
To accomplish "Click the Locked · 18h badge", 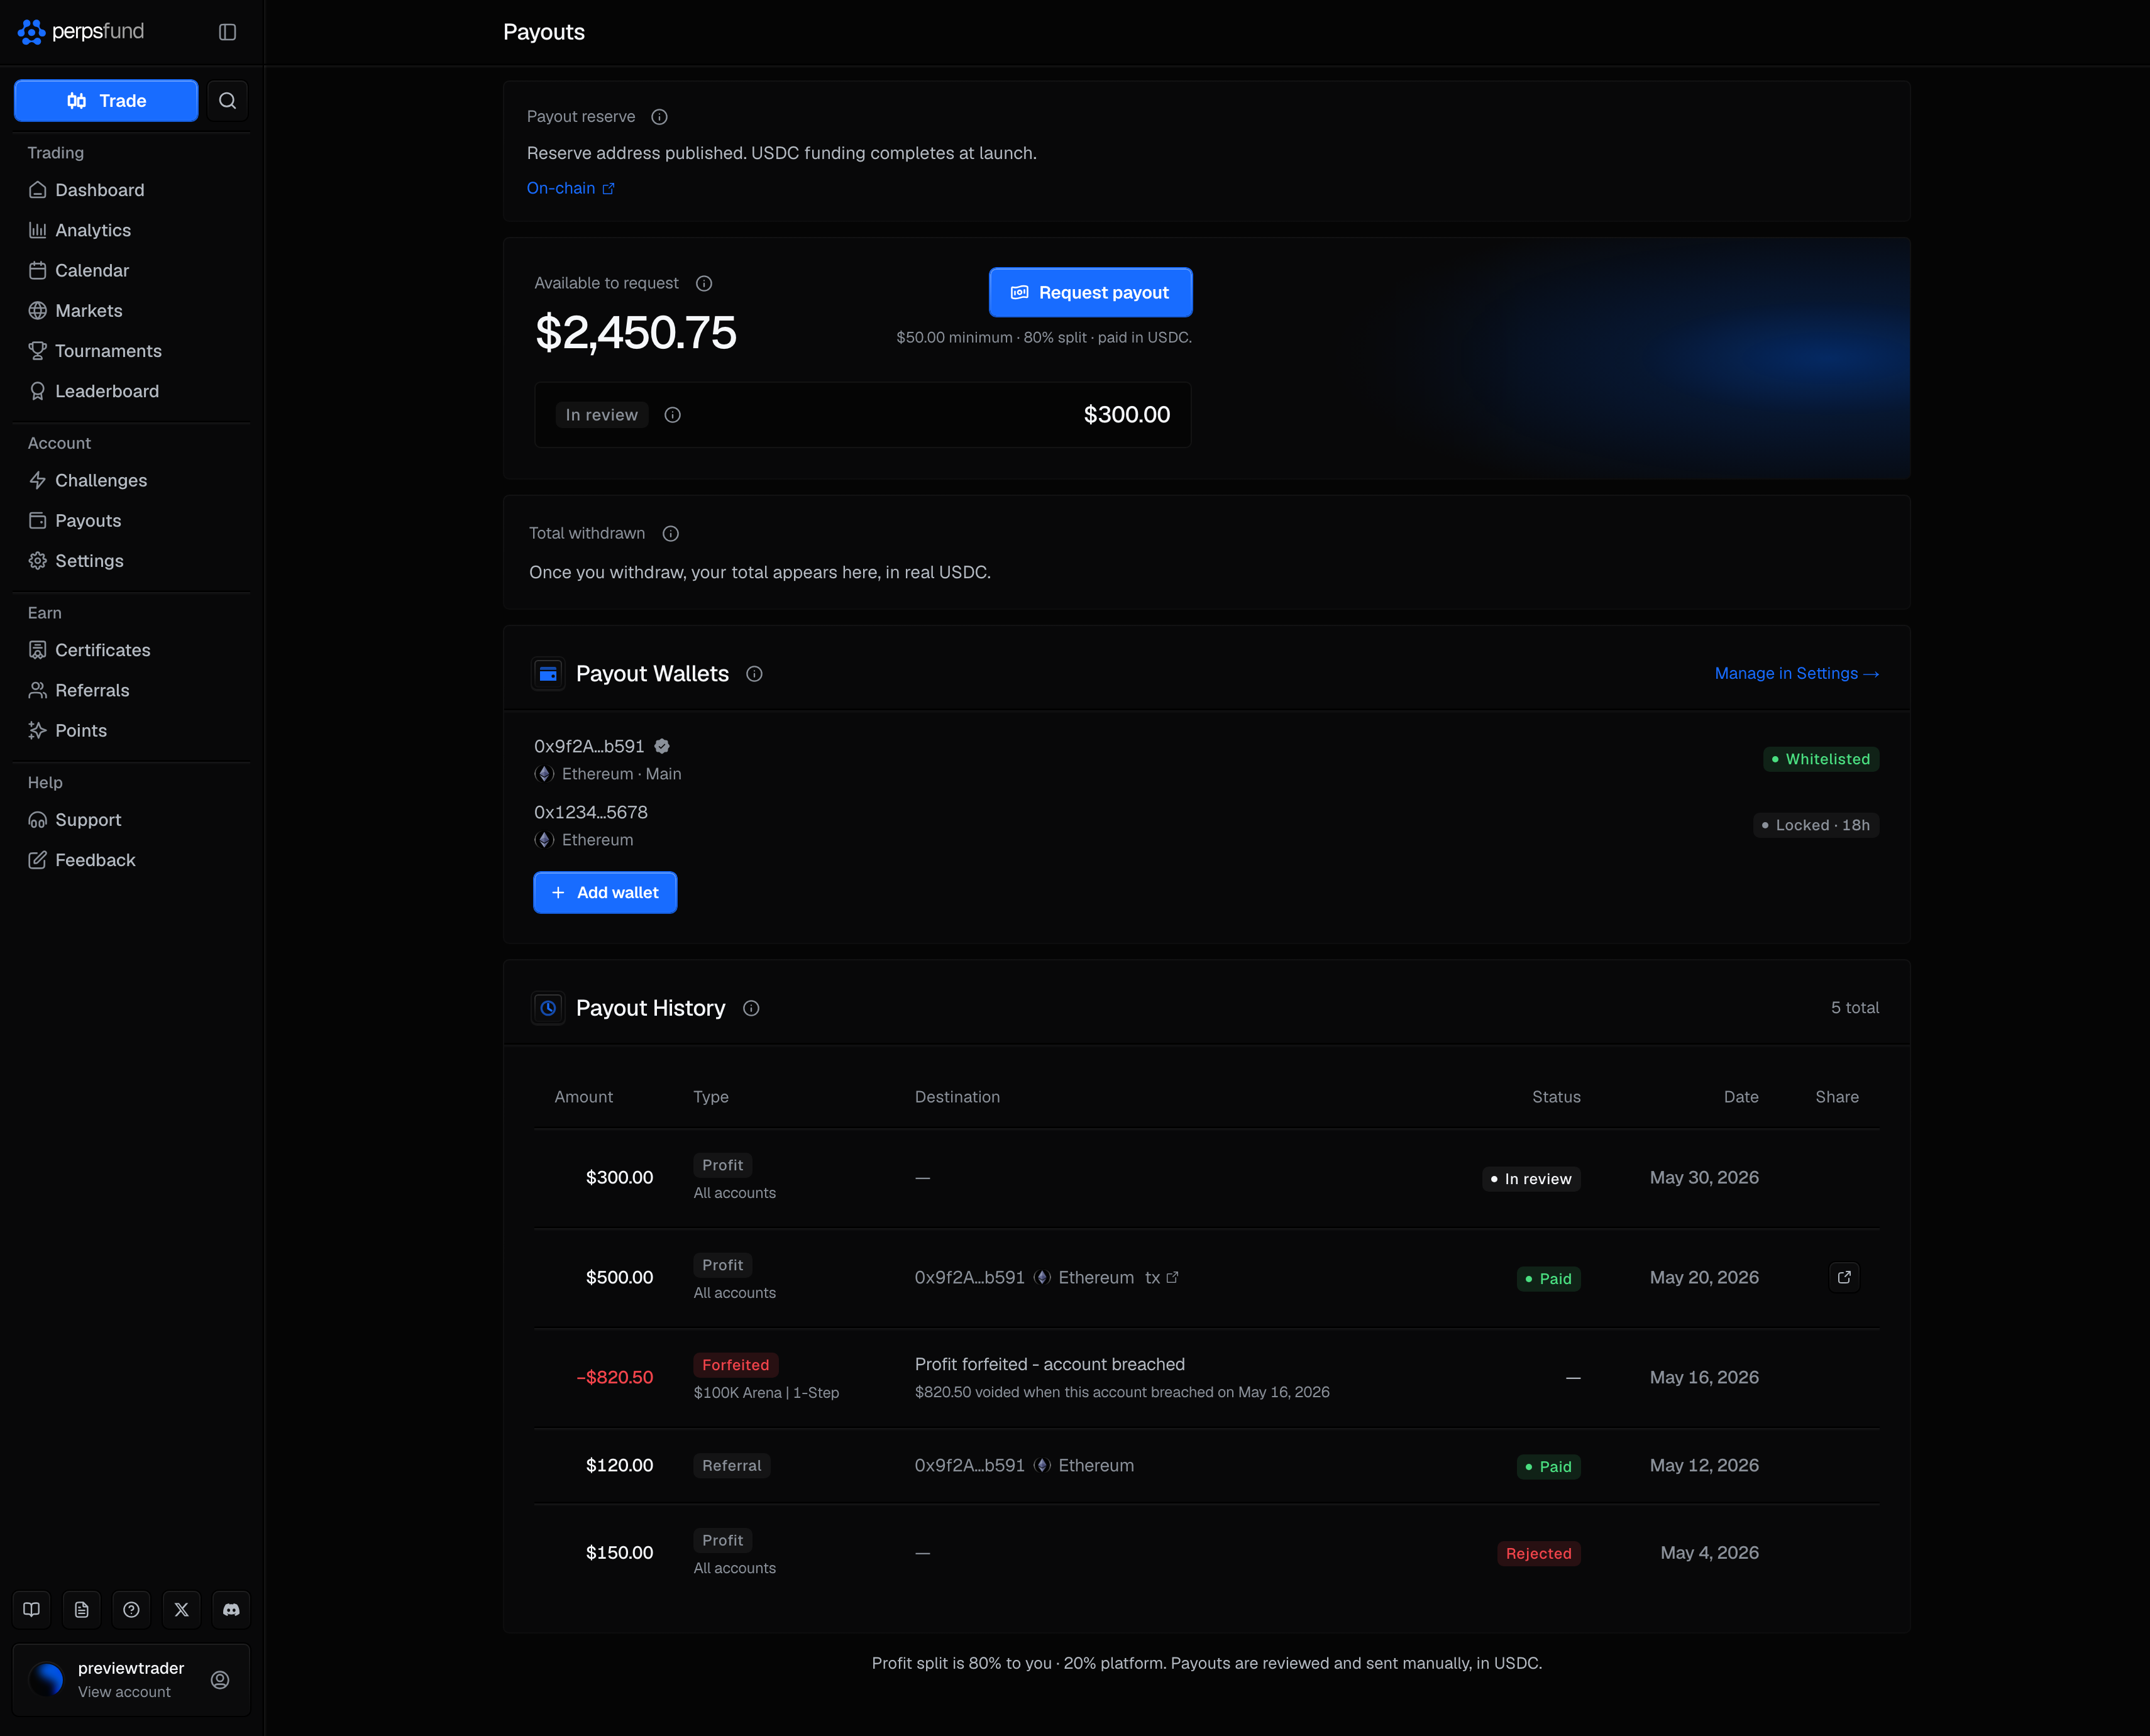I will coord(1816,825).
